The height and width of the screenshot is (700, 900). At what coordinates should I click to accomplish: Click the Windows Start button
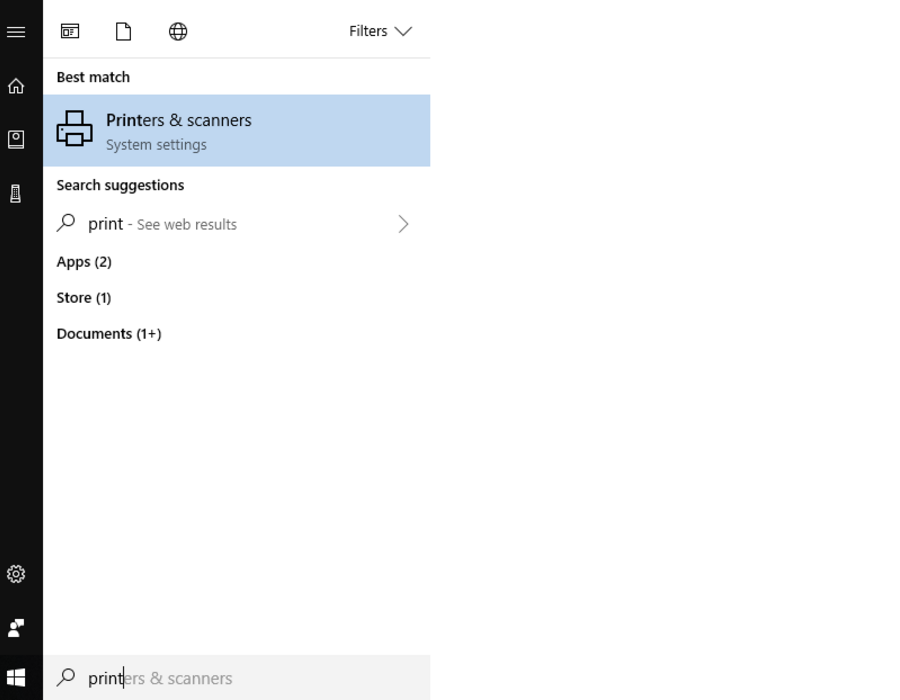point(16,678)
